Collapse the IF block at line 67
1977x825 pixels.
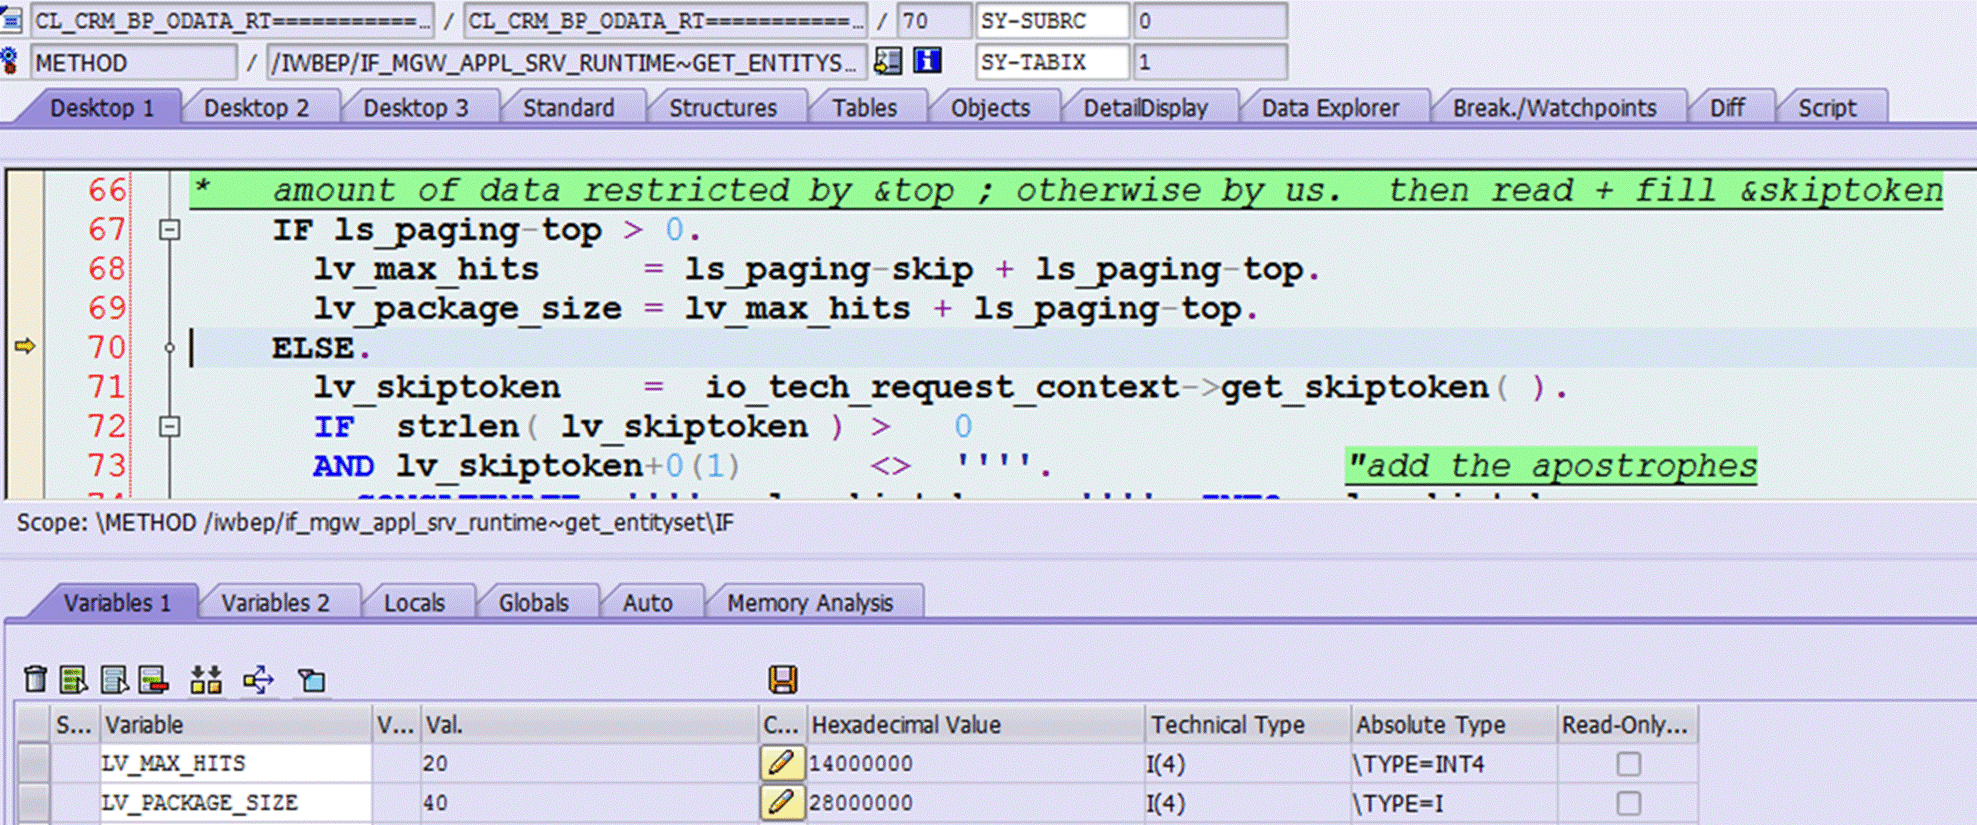(170, 230)
